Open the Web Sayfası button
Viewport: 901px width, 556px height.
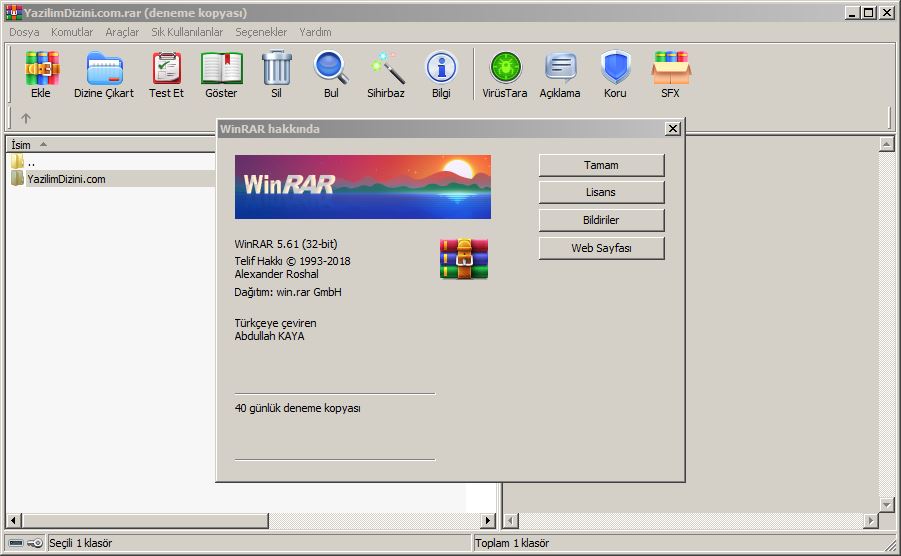(602, 248)
